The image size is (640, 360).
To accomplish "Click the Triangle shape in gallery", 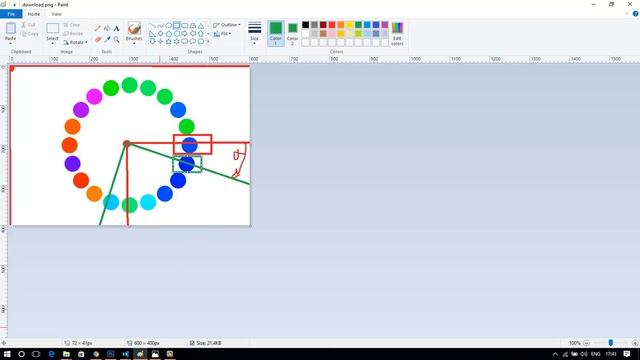I will click(x=201, y=25).
